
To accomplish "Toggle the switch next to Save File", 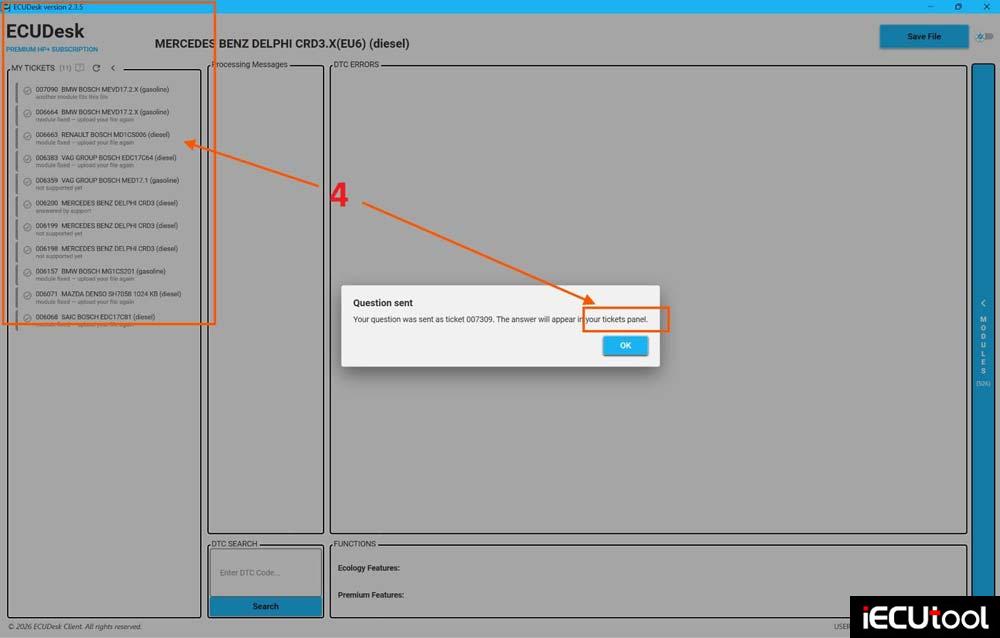I will (985, 37).
